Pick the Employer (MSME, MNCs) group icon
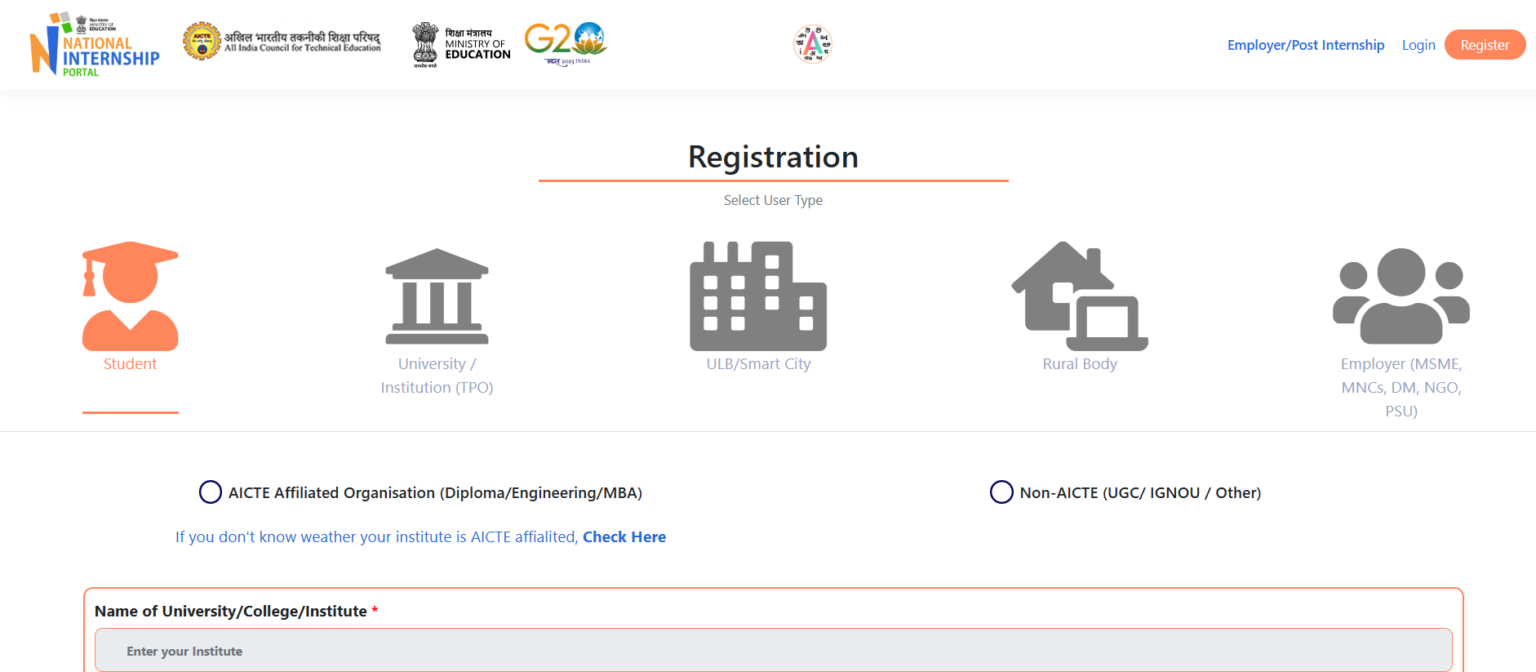The image size is (1536, 672). click(x=1401, y=295)
